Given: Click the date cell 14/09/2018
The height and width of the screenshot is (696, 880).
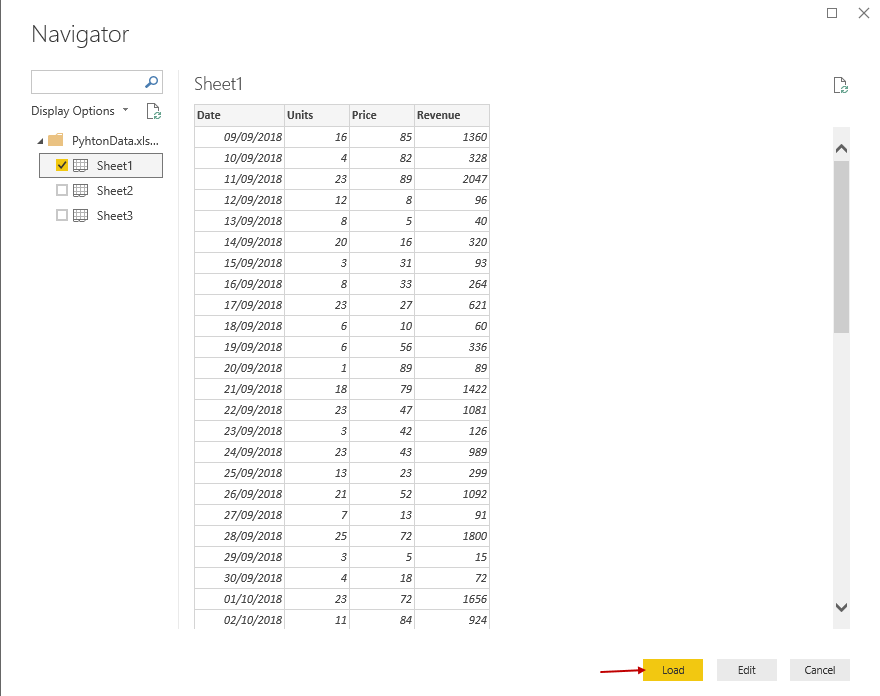Looking at the screenshot, I should pyautogui.click(x=240, y=242).
